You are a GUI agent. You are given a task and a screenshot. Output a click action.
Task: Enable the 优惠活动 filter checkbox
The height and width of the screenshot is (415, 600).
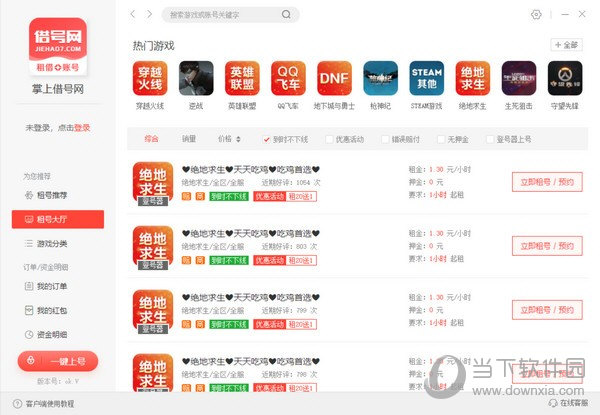click(329, 139)
